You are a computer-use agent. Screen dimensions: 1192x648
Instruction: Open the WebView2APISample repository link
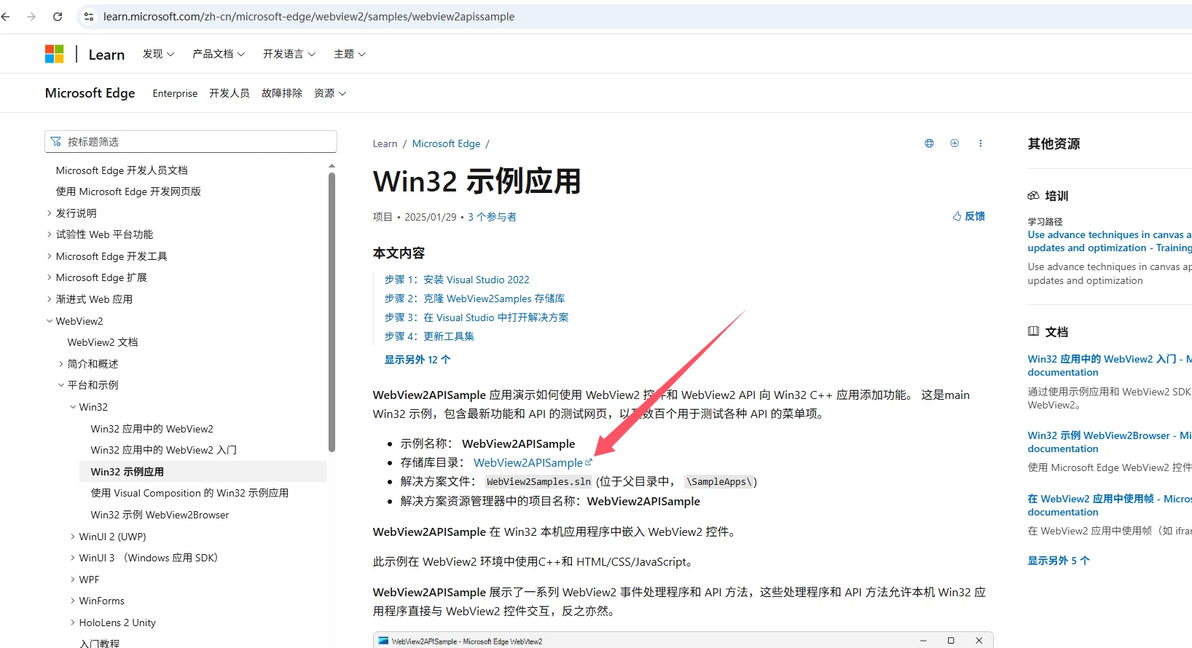pos(532,462)
